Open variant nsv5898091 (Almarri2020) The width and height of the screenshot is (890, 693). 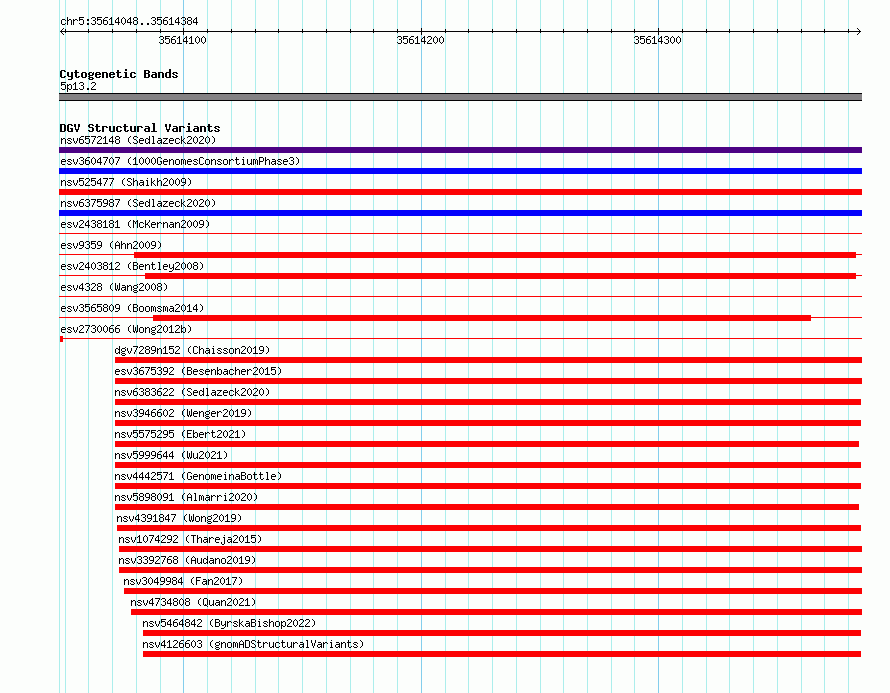pos(186,497)
